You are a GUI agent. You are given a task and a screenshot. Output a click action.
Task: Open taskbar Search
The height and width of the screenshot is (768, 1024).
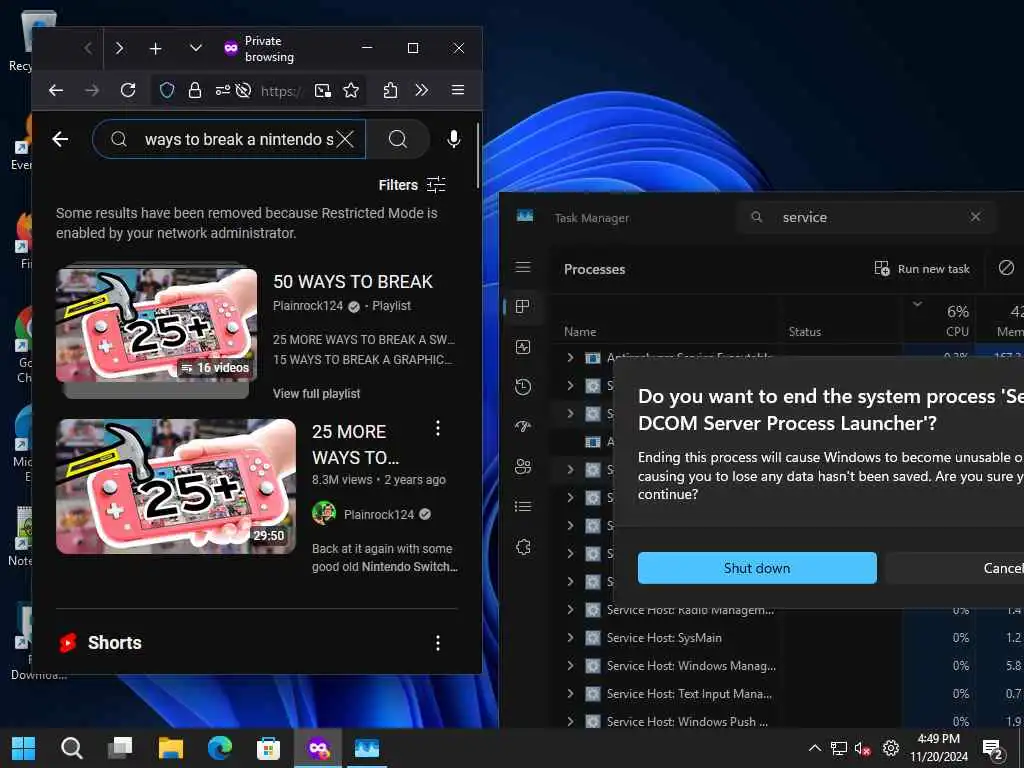tap(72, 748)
